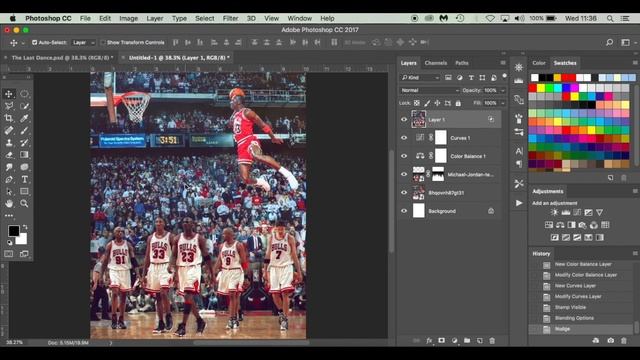
Task: Toggle visibility of Background layer
Action: [x=404, y=211]
